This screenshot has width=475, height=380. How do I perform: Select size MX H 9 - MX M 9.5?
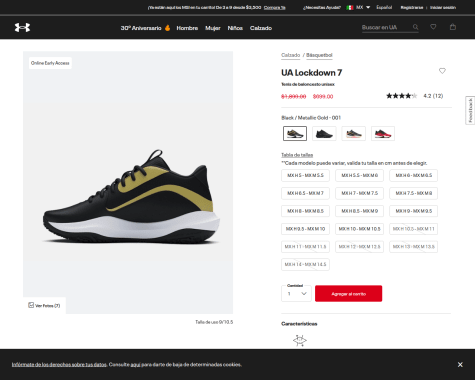tap(413, 211)
